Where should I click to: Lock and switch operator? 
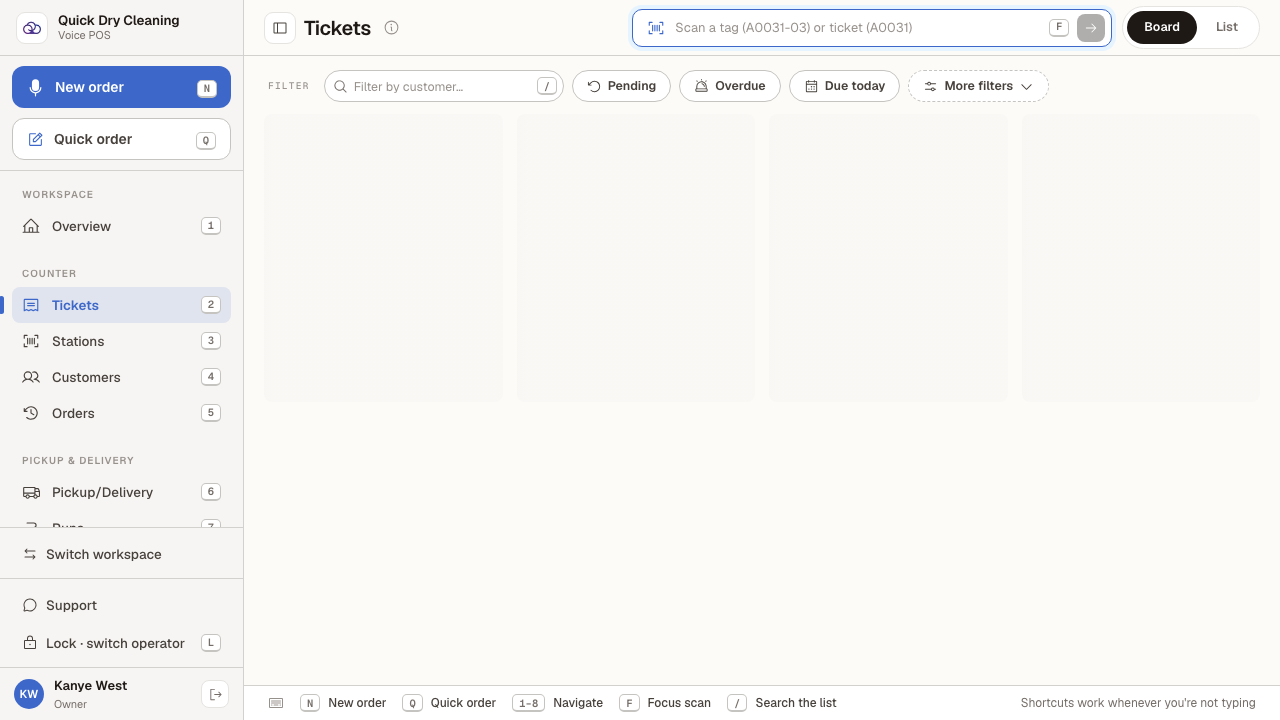121,643
